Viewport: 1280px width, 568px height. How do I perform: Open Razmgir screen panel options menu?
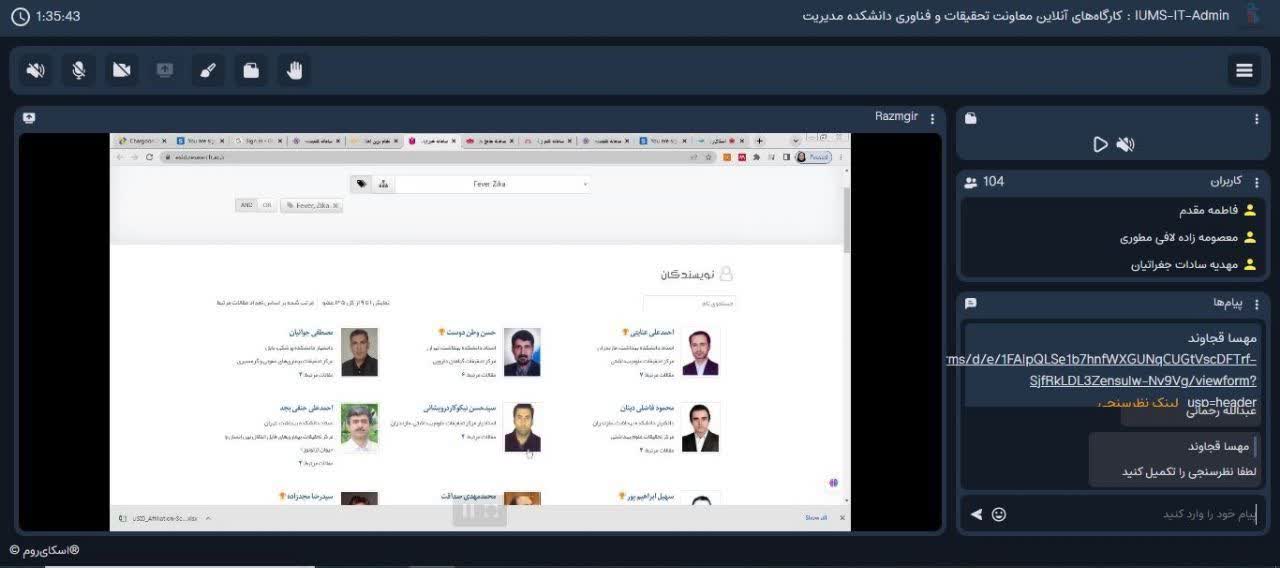932,118
